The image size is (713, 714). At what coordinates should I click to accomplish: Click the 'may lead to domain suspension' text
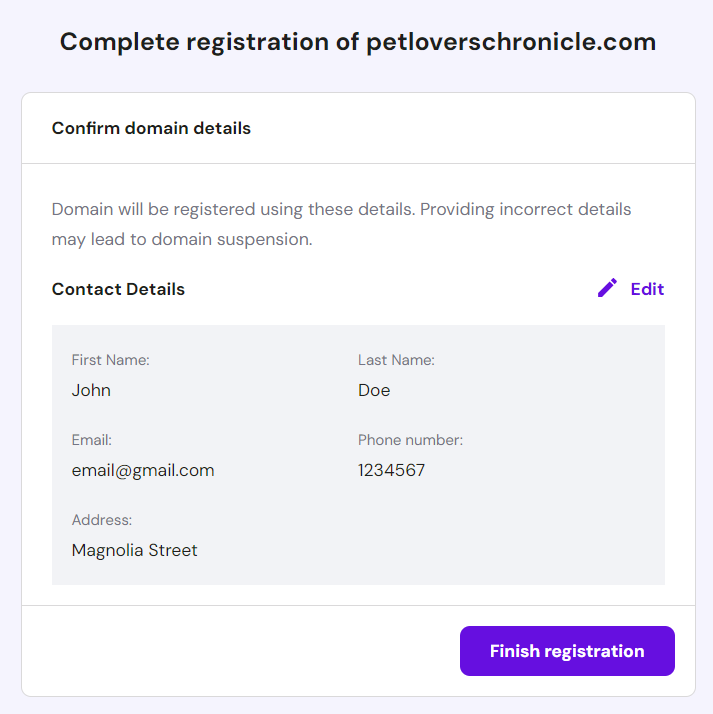click(x=182, y=240)
